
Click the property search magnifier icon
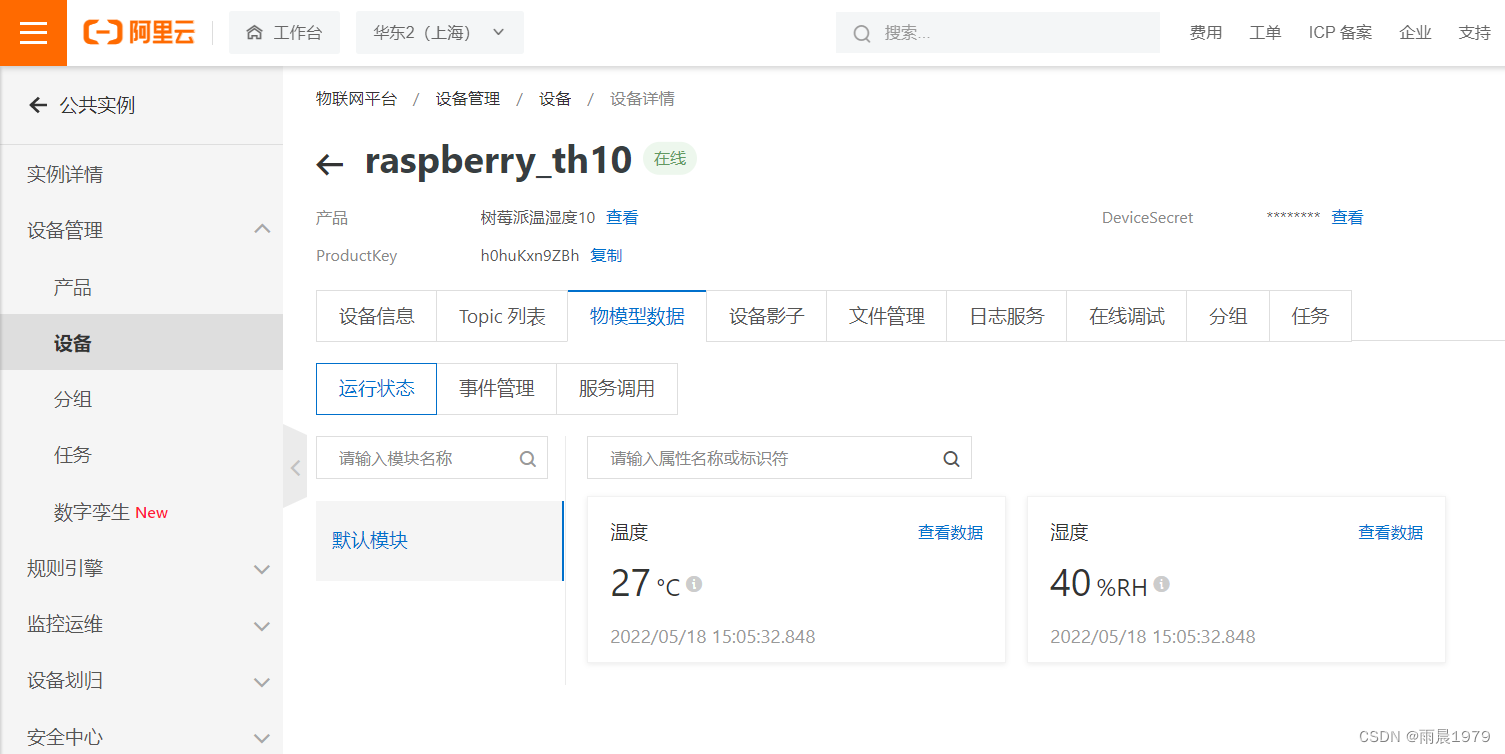(x=951, y=459)
